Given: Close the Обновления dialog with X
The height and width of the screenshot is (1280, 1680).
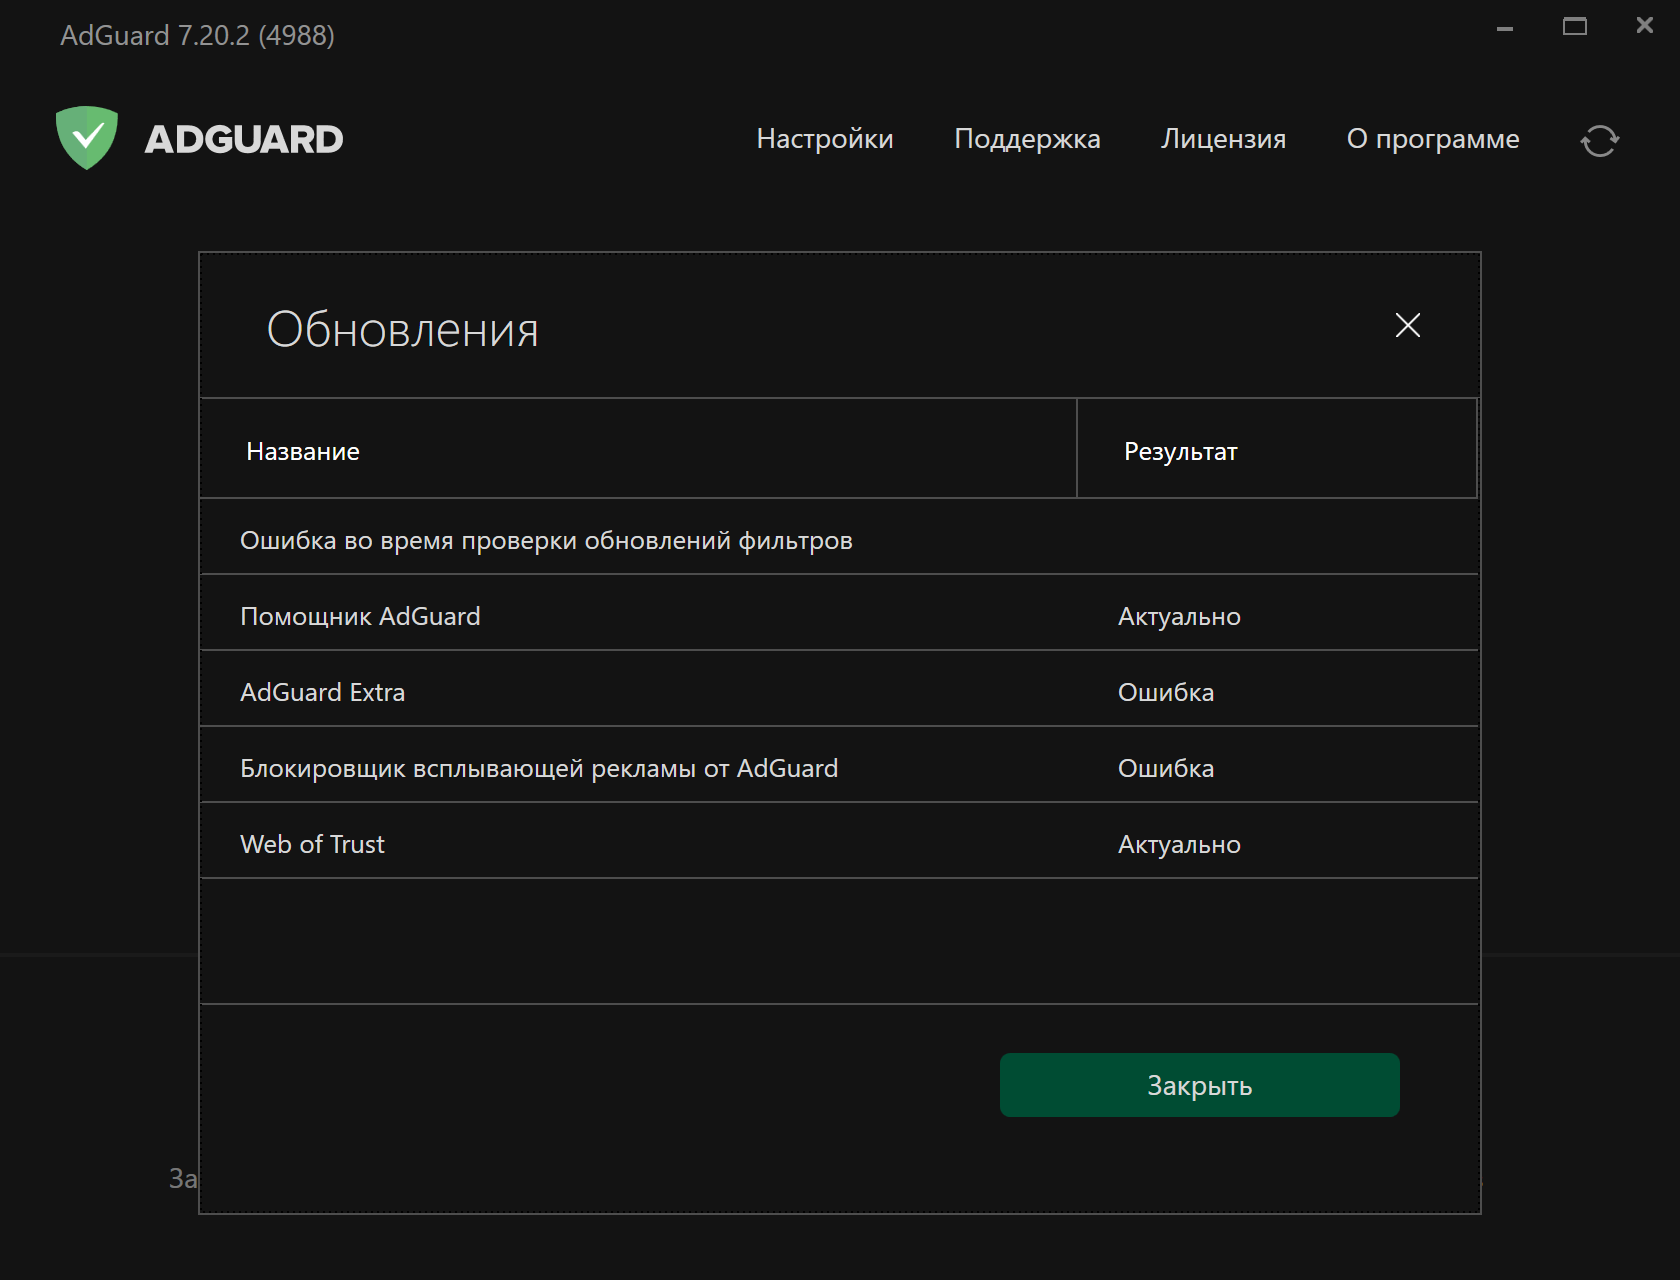Looking at the screenshot, I should tap(1408, 325).
